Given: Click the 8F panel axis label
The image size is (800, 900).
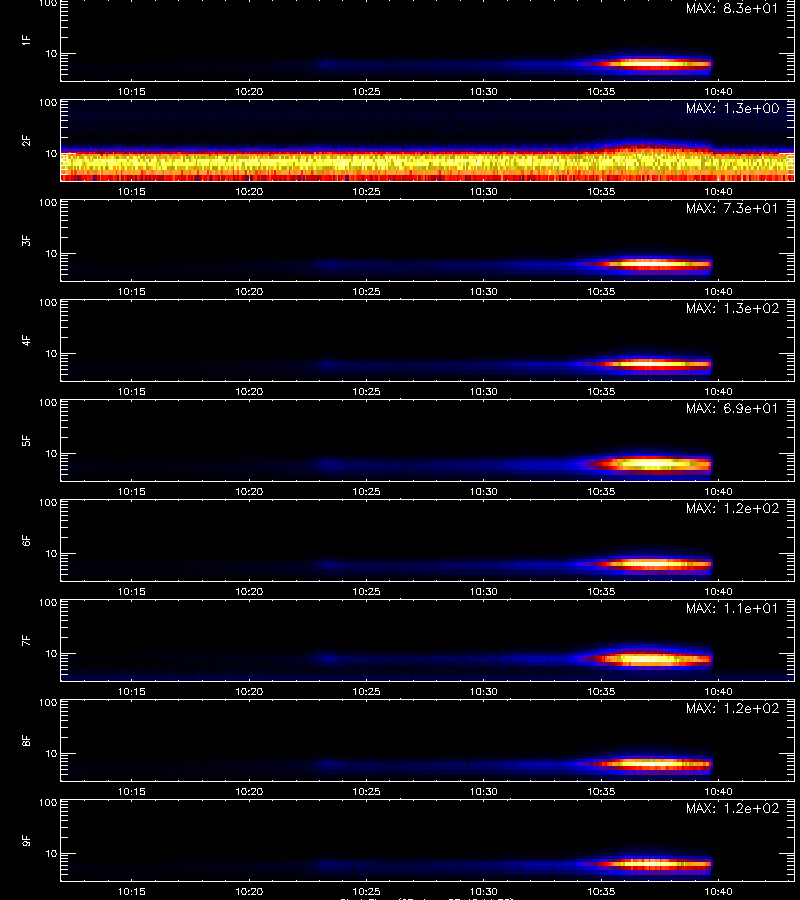Looking at the screenshot, I should coord(26,740).
